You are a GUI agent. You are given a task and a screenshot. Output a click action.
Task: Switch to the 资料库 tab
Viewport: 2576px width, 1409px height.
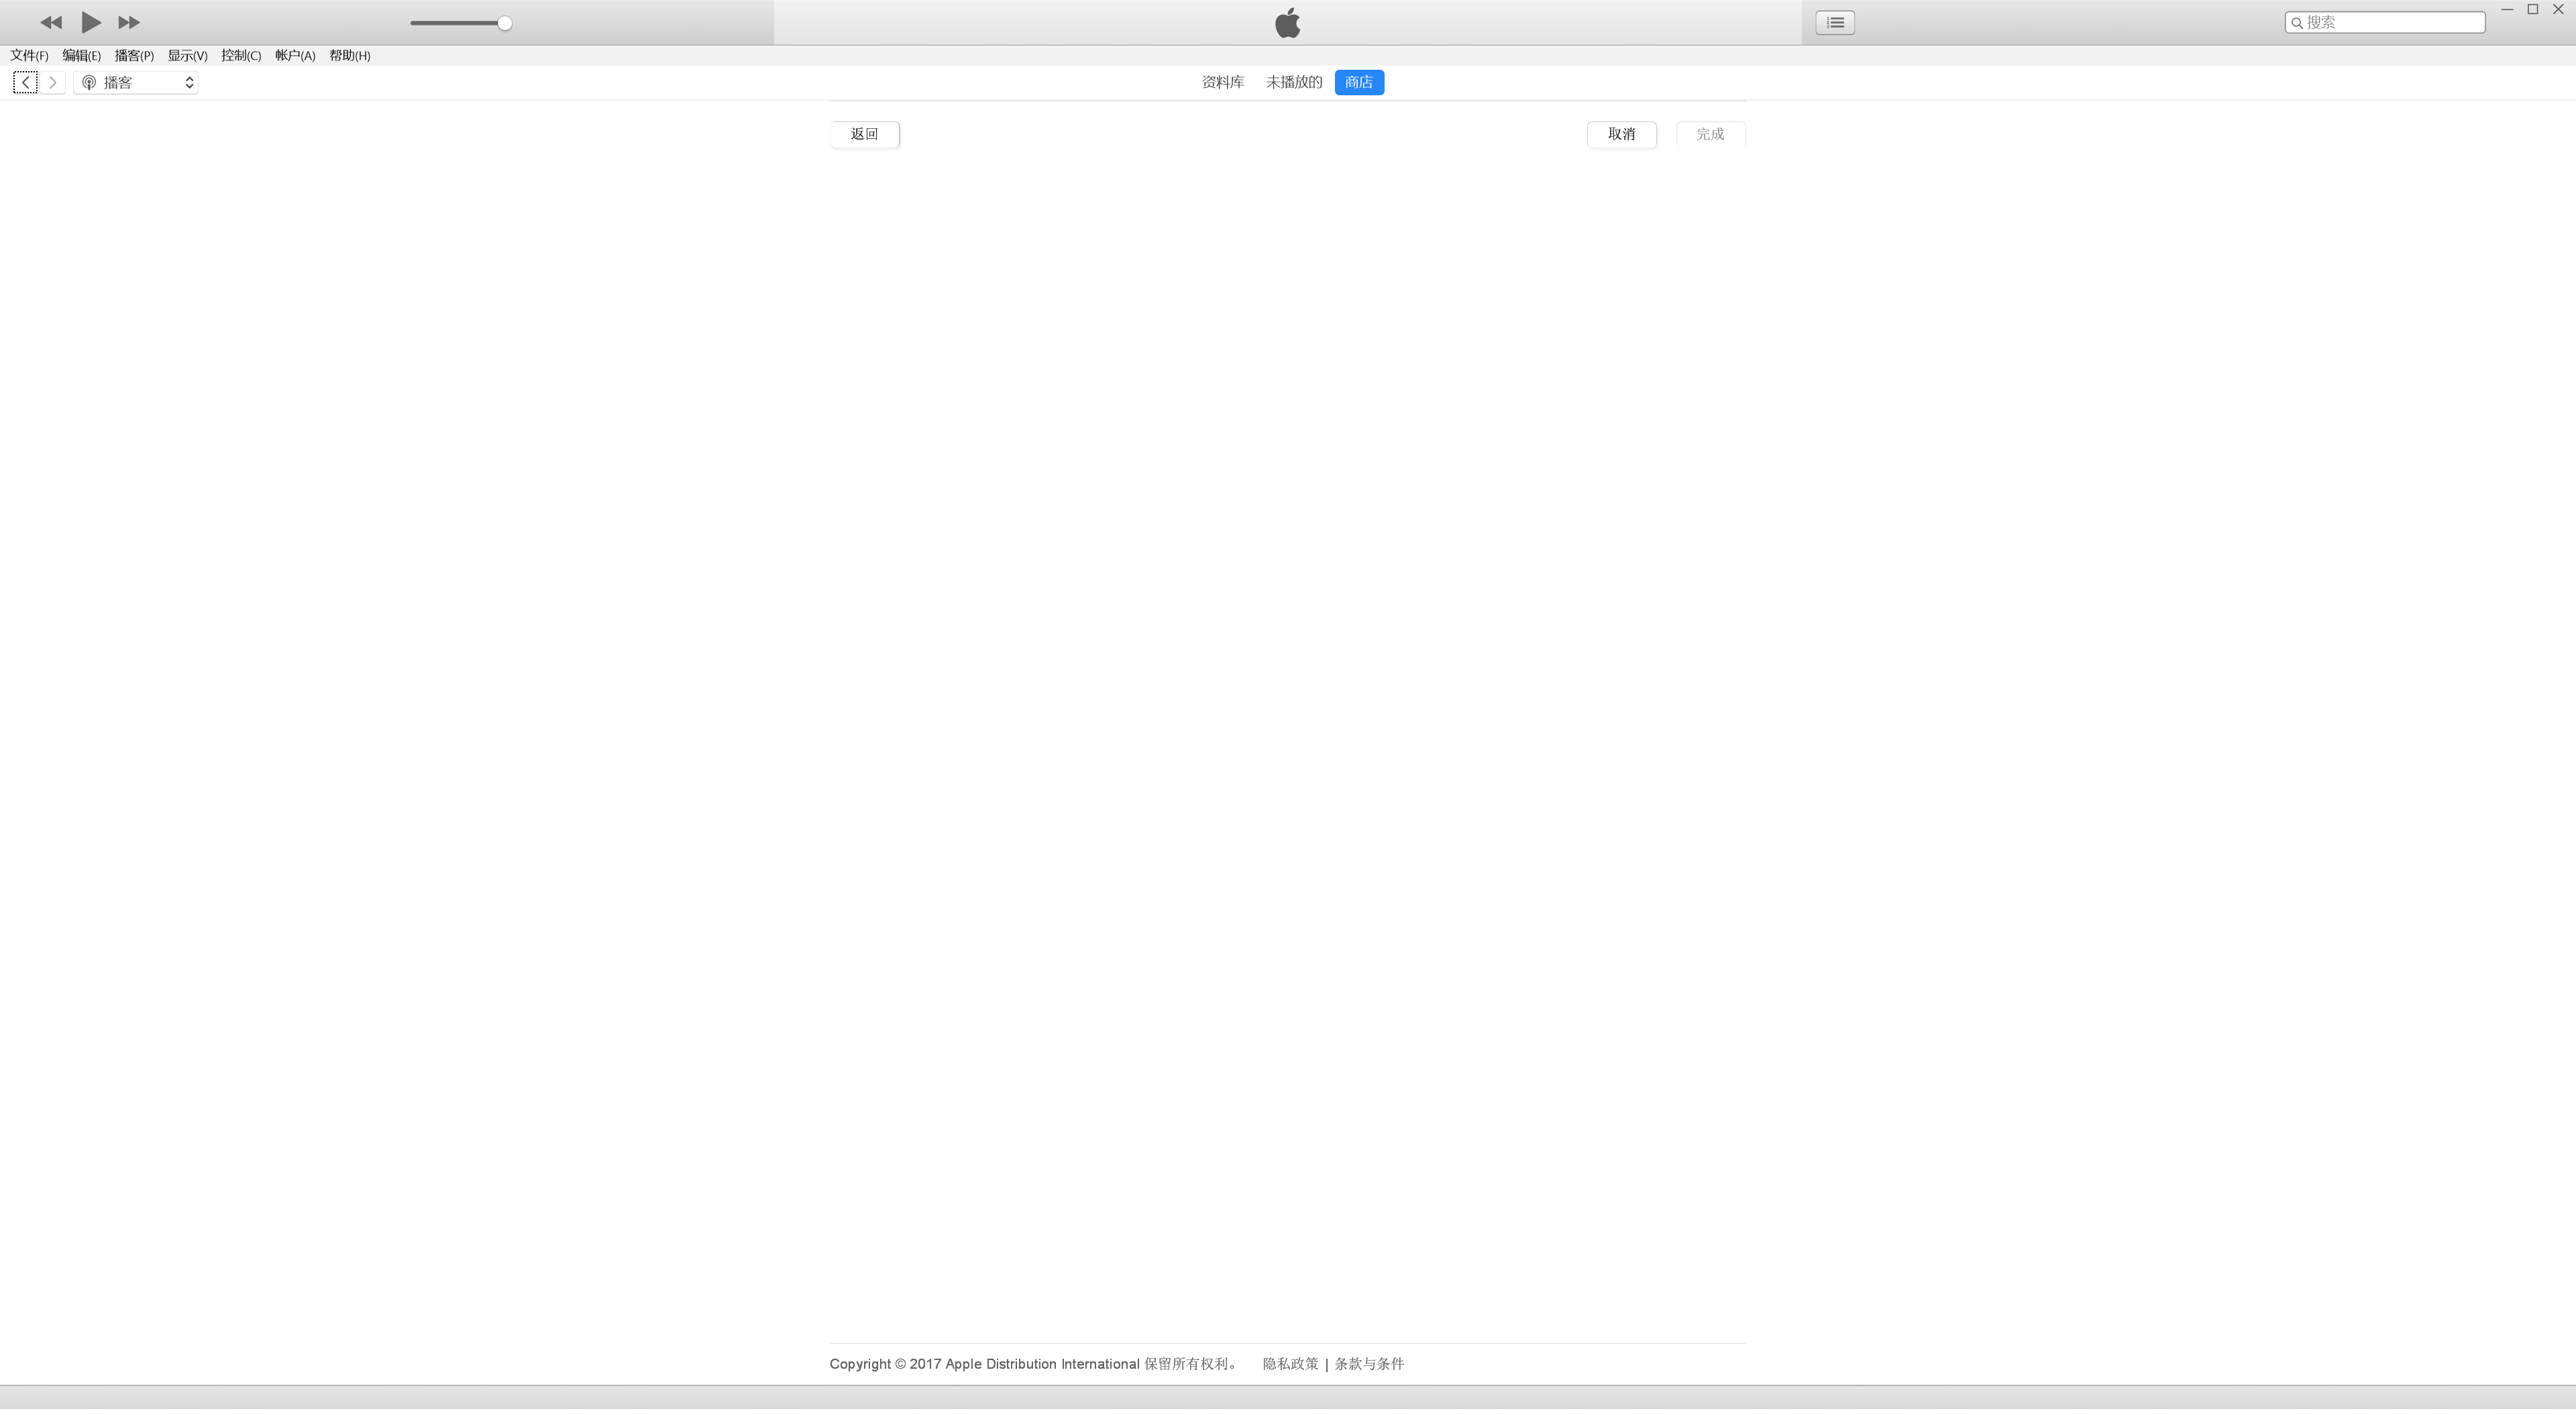tap(1222, 82)
